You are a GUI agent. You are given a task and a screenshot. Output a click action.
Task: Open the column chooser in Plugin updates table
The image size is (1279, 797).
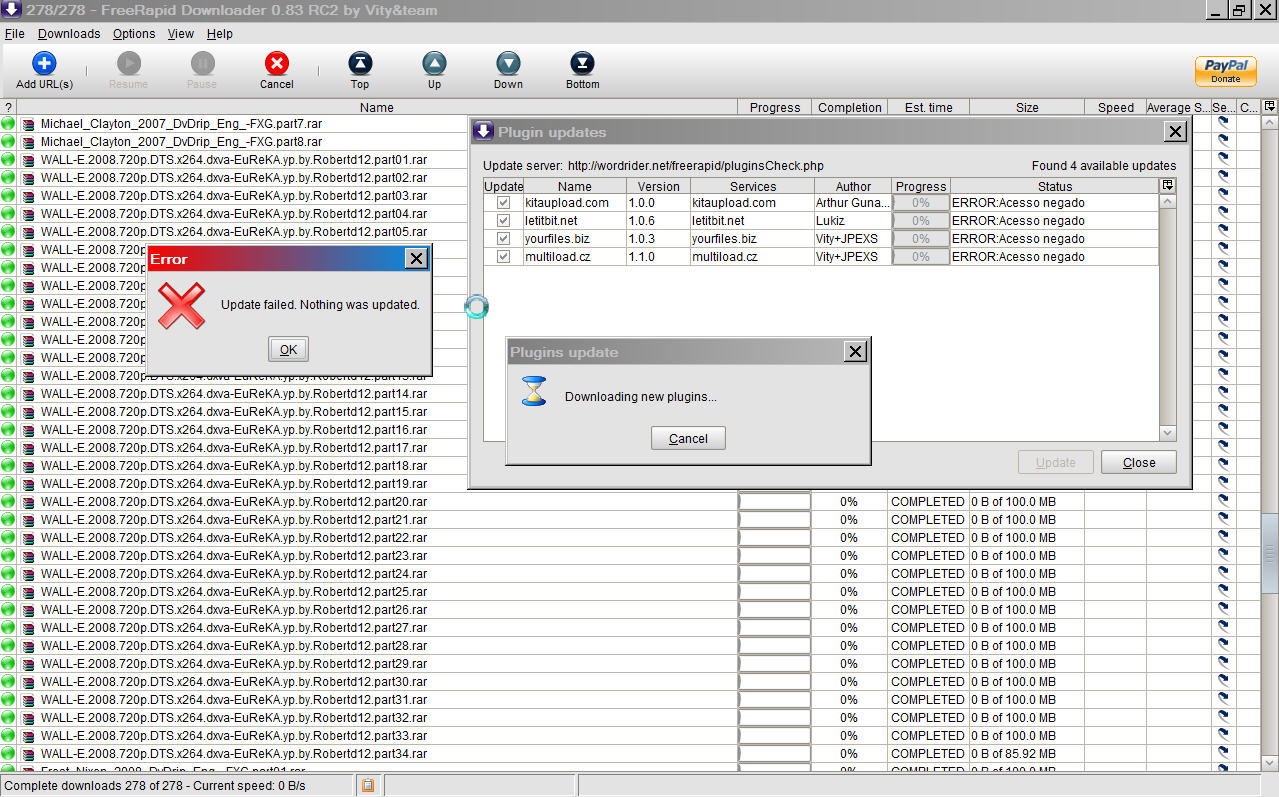[1167, 186]
